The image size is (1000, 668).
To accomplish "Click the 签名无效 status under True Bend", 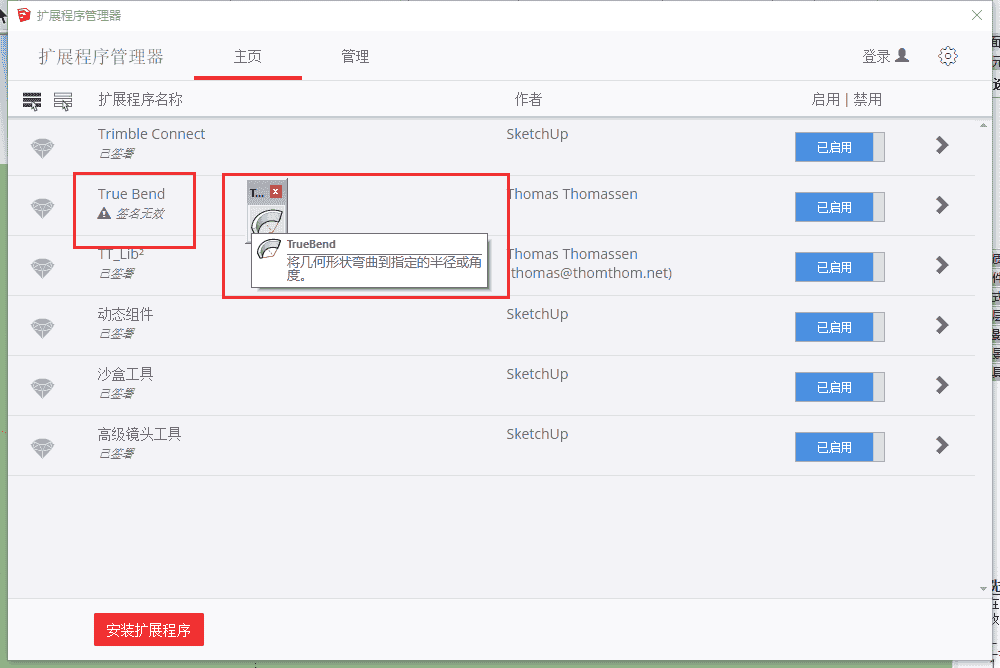I will coord(140,214).
